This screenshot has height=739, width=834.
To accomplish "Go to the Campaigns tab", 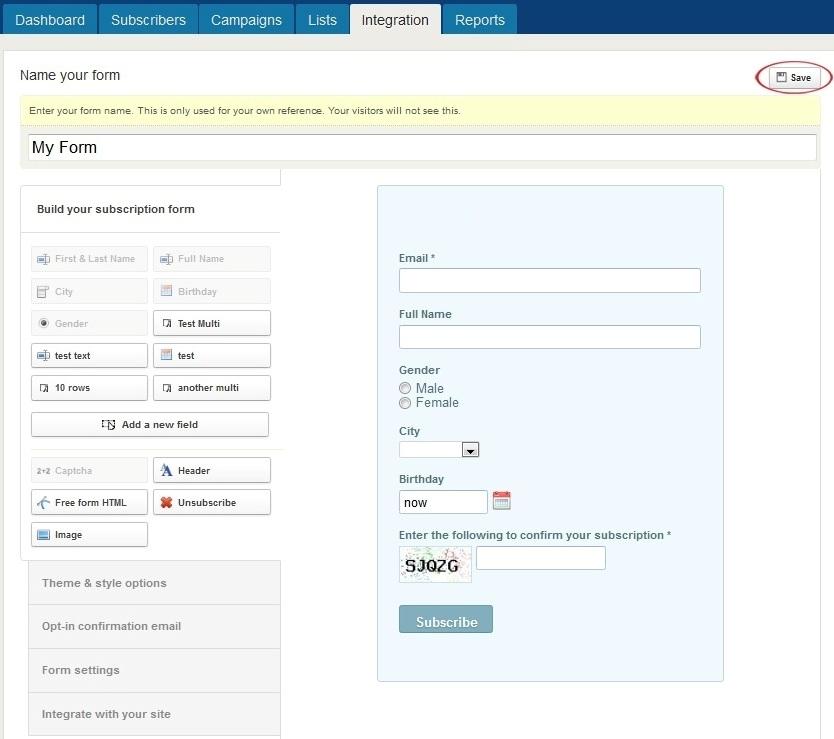I will point(246,20).
